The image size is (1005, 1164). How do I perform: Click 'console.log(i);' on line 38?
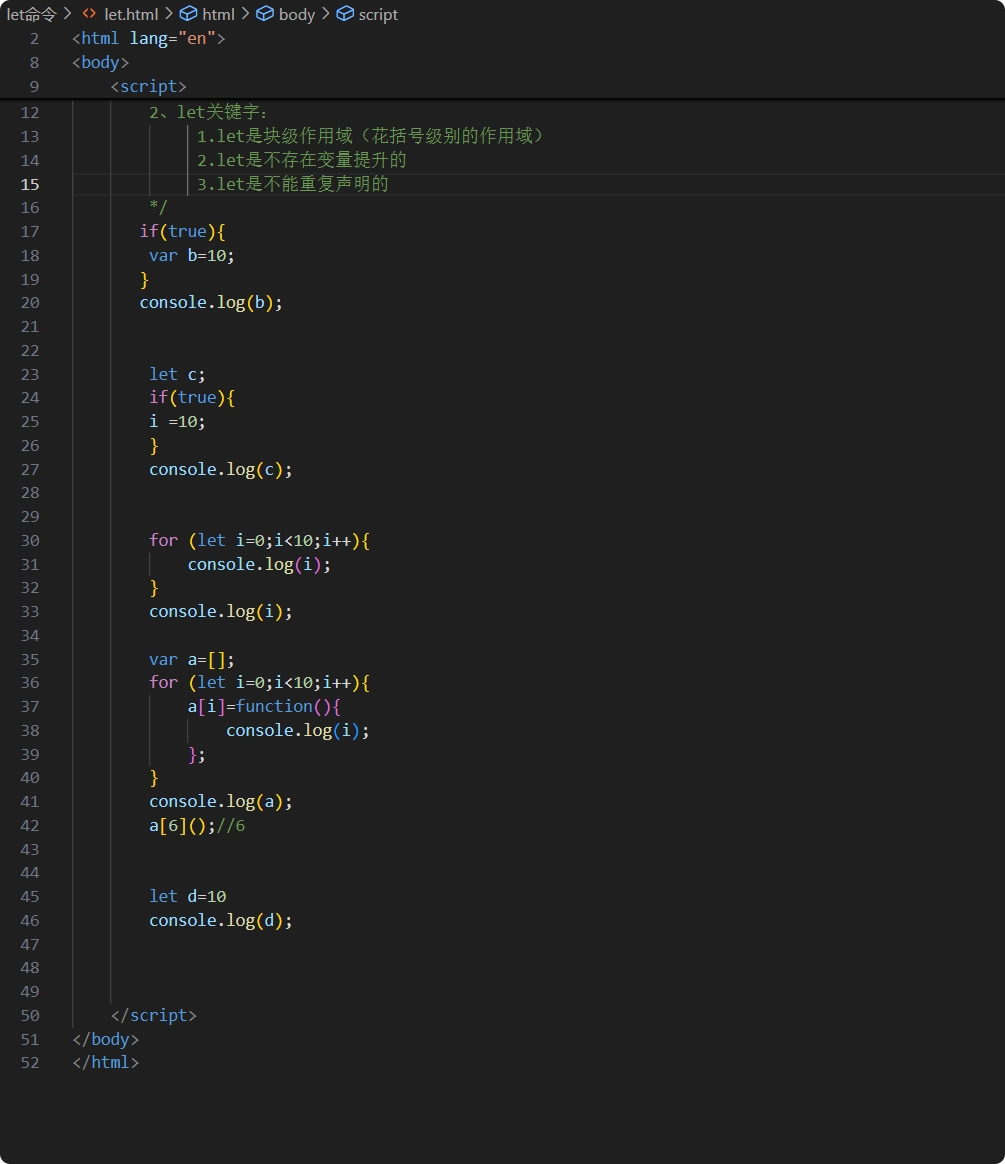(298, 730)
